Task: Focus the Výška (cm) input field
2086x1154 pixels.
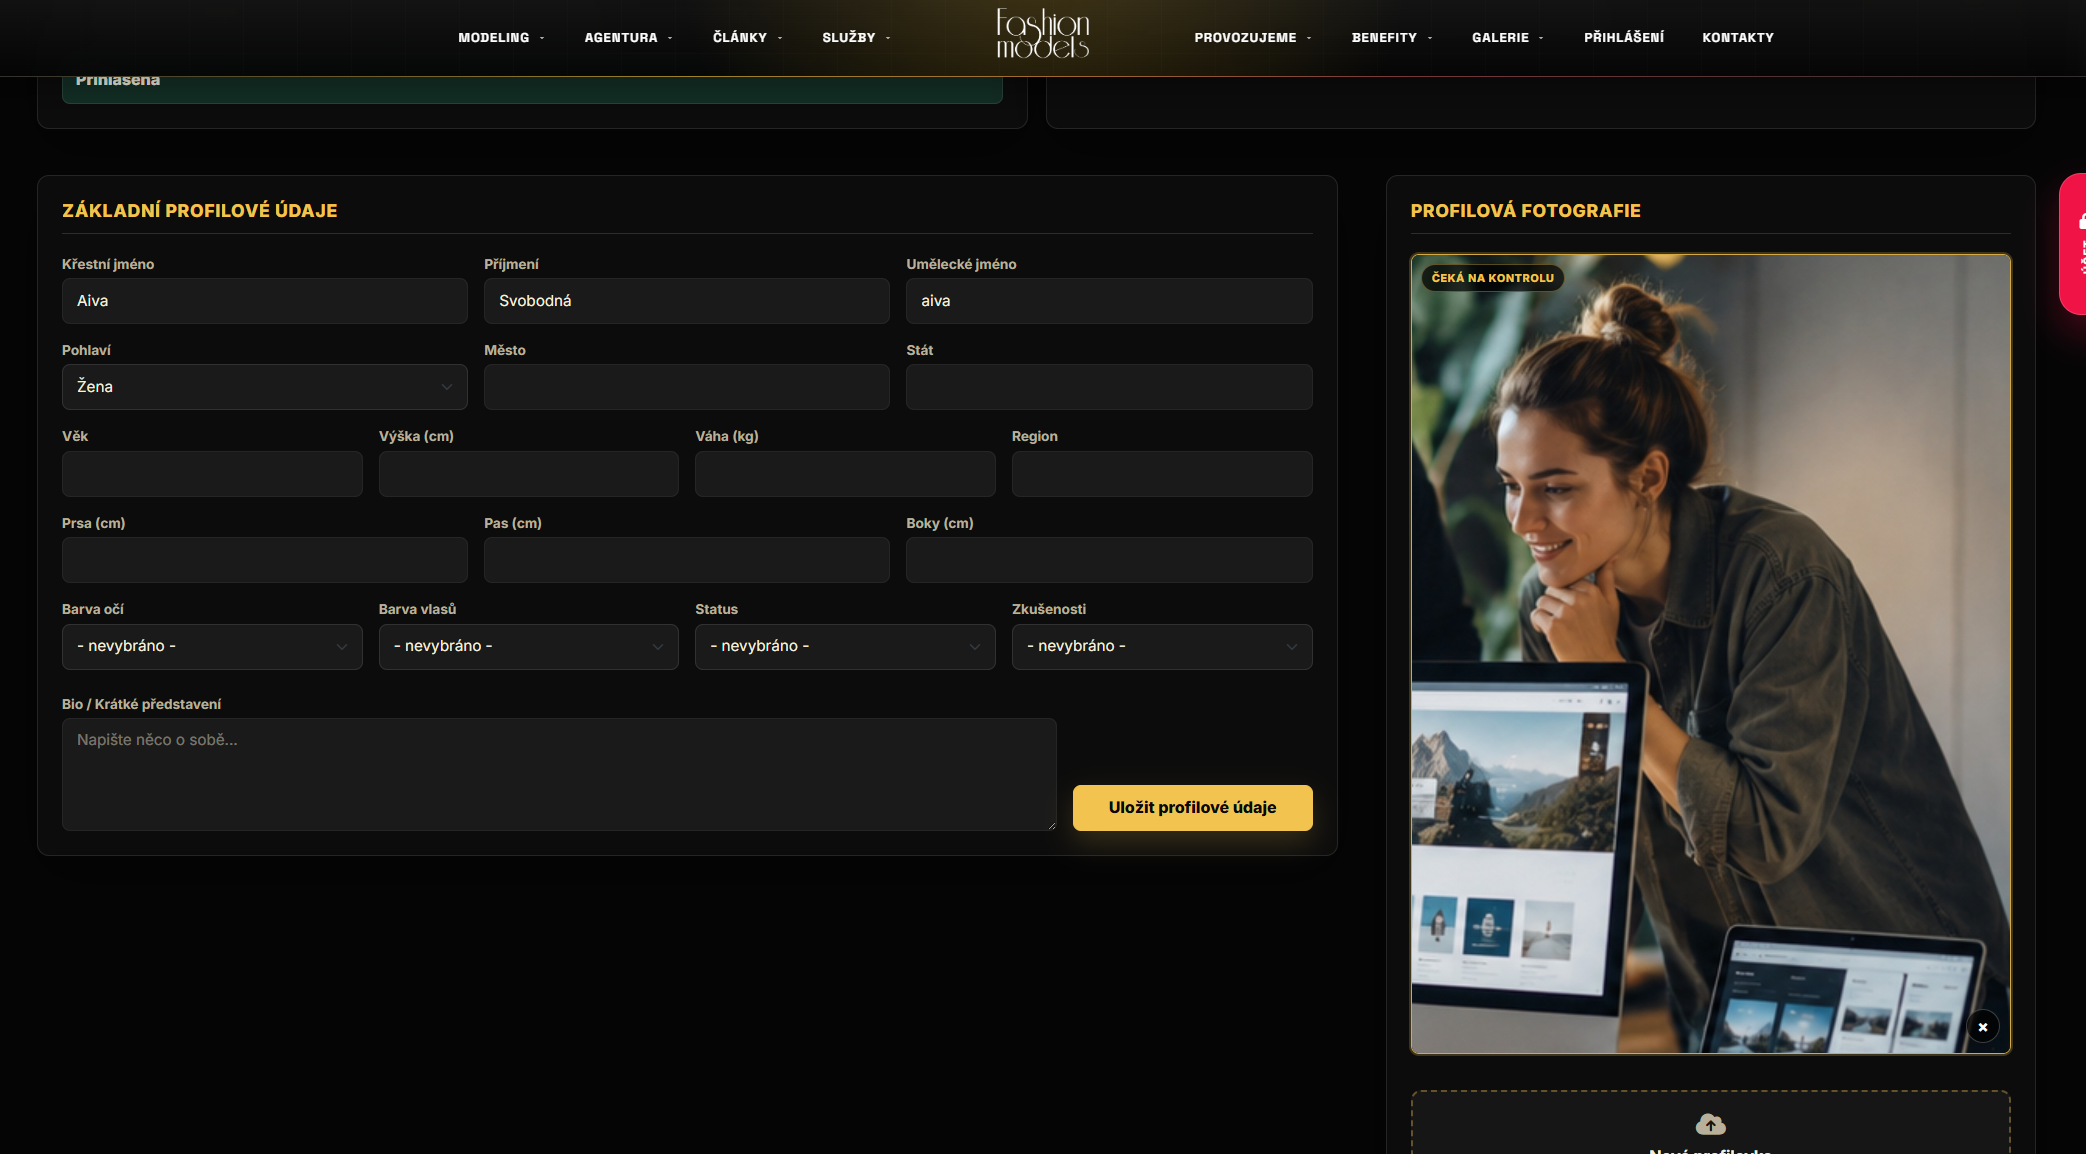Action: point(529,474)
